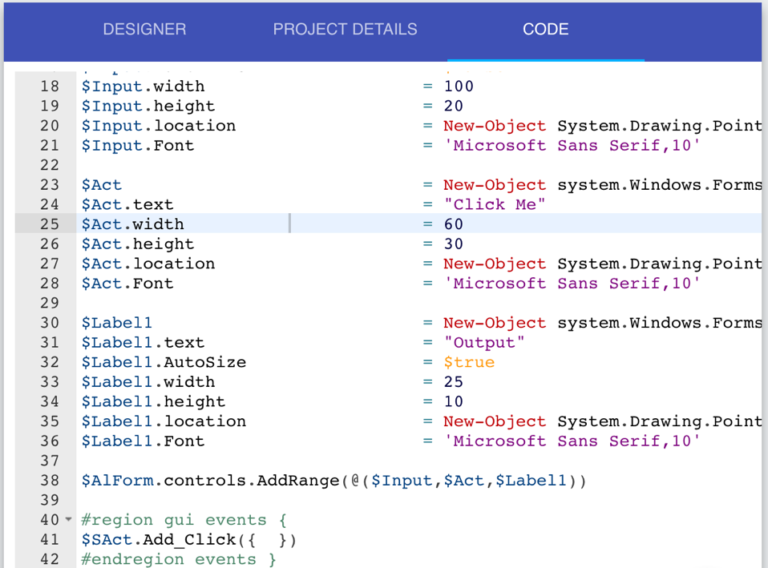Image resolution: width=768 pixels, height=568 pixels.
Task: Click $Label1.width on line 33
Action: [148, 382]
